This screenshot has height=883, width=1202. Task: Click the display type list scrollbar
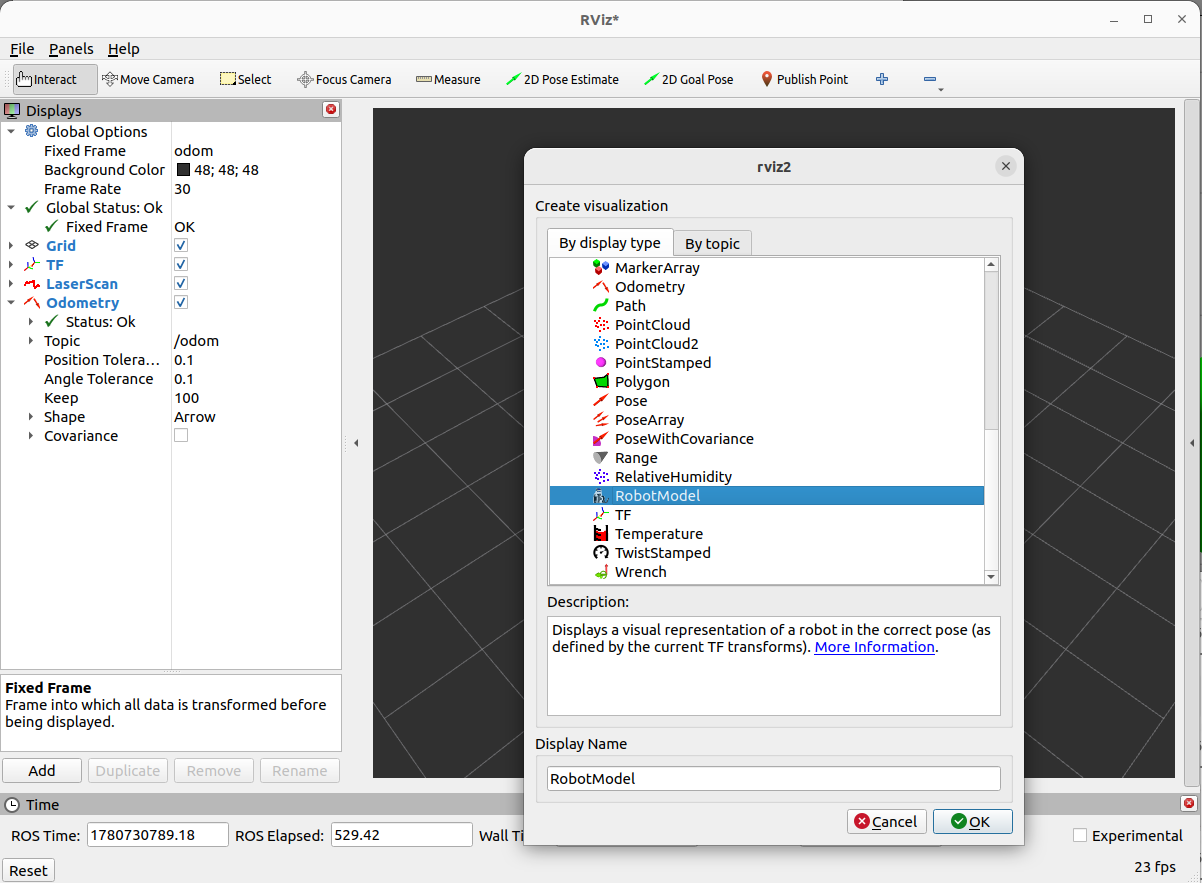coord(991,420)
